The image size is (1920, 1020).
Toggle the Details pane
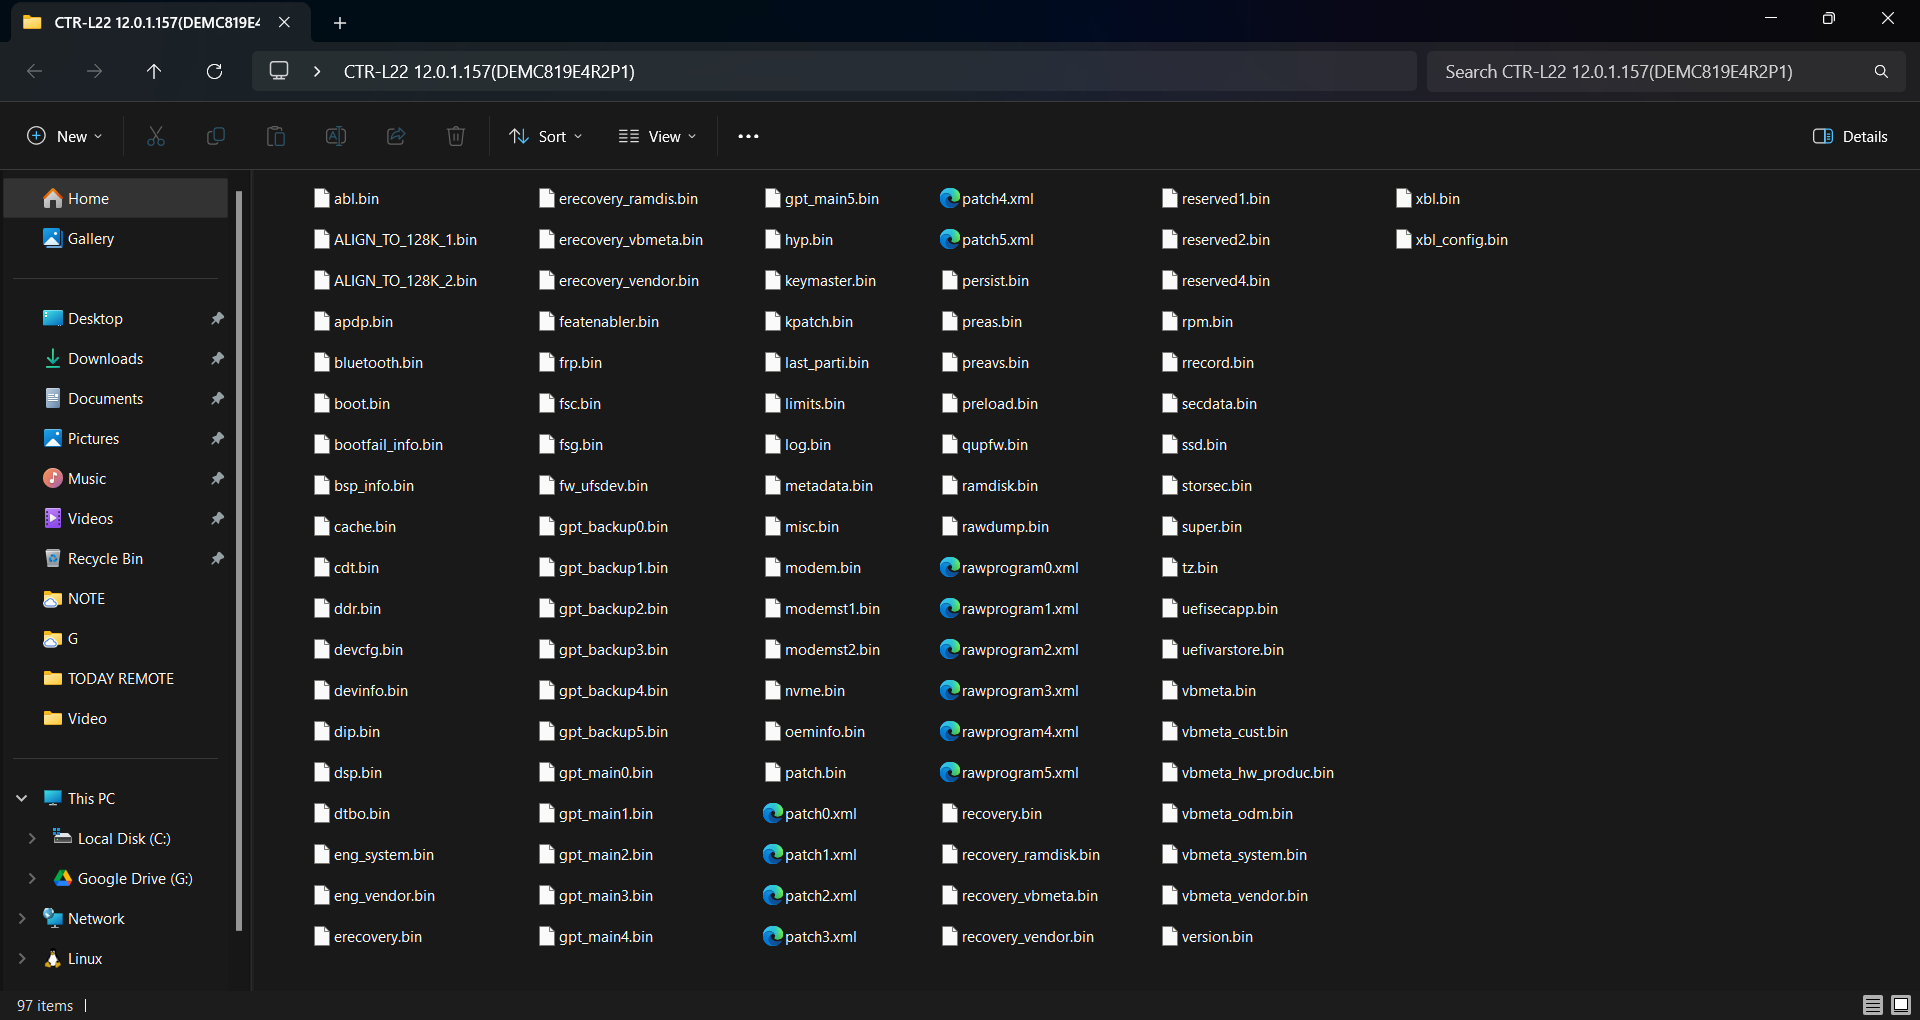(1850, 136)
